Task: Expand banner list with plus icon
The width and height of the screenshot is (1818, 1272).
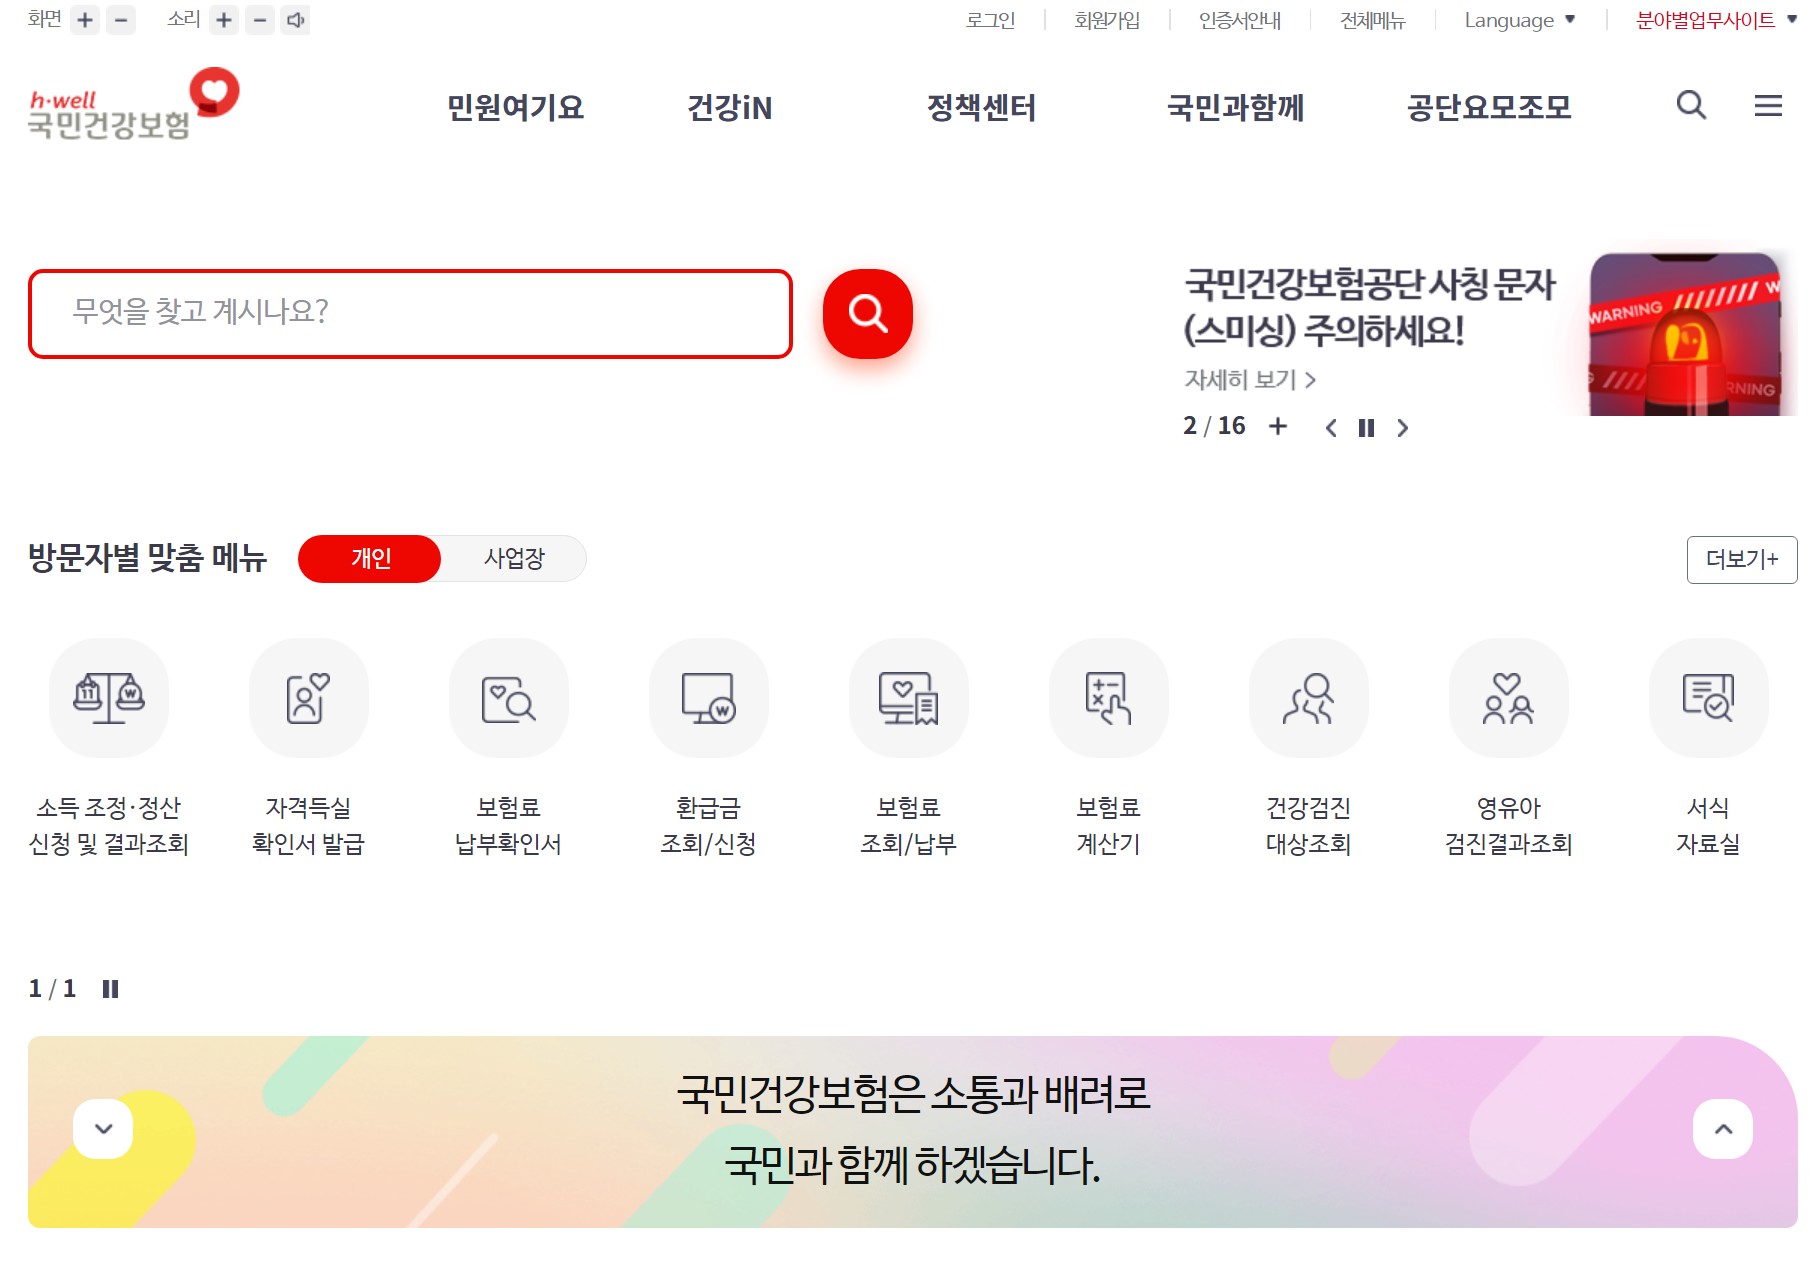Action: coord(1278,427)
